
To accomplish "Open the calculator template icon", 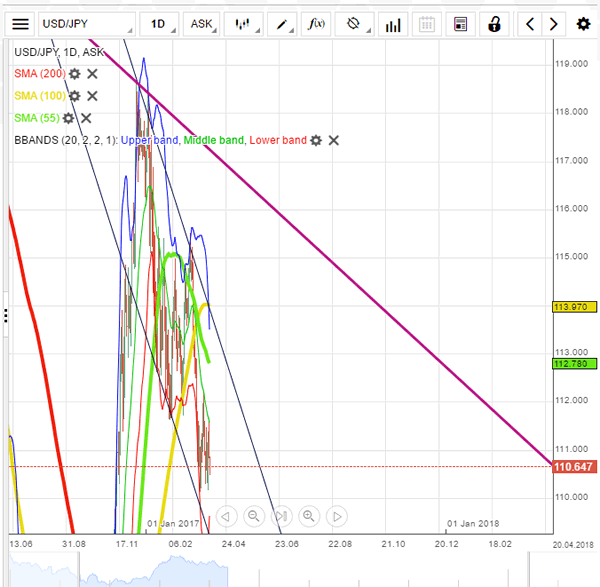I will coord(460,23).
